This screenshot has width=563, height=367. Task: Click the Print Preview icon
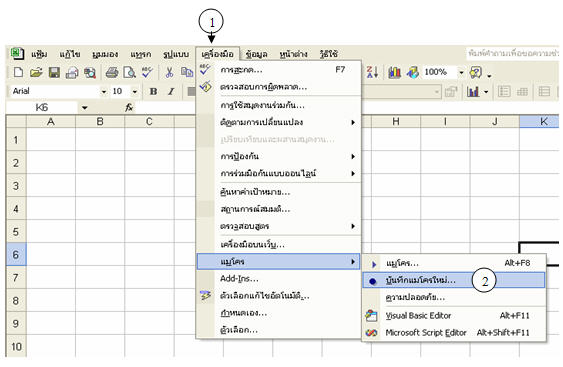coord(129,73)
